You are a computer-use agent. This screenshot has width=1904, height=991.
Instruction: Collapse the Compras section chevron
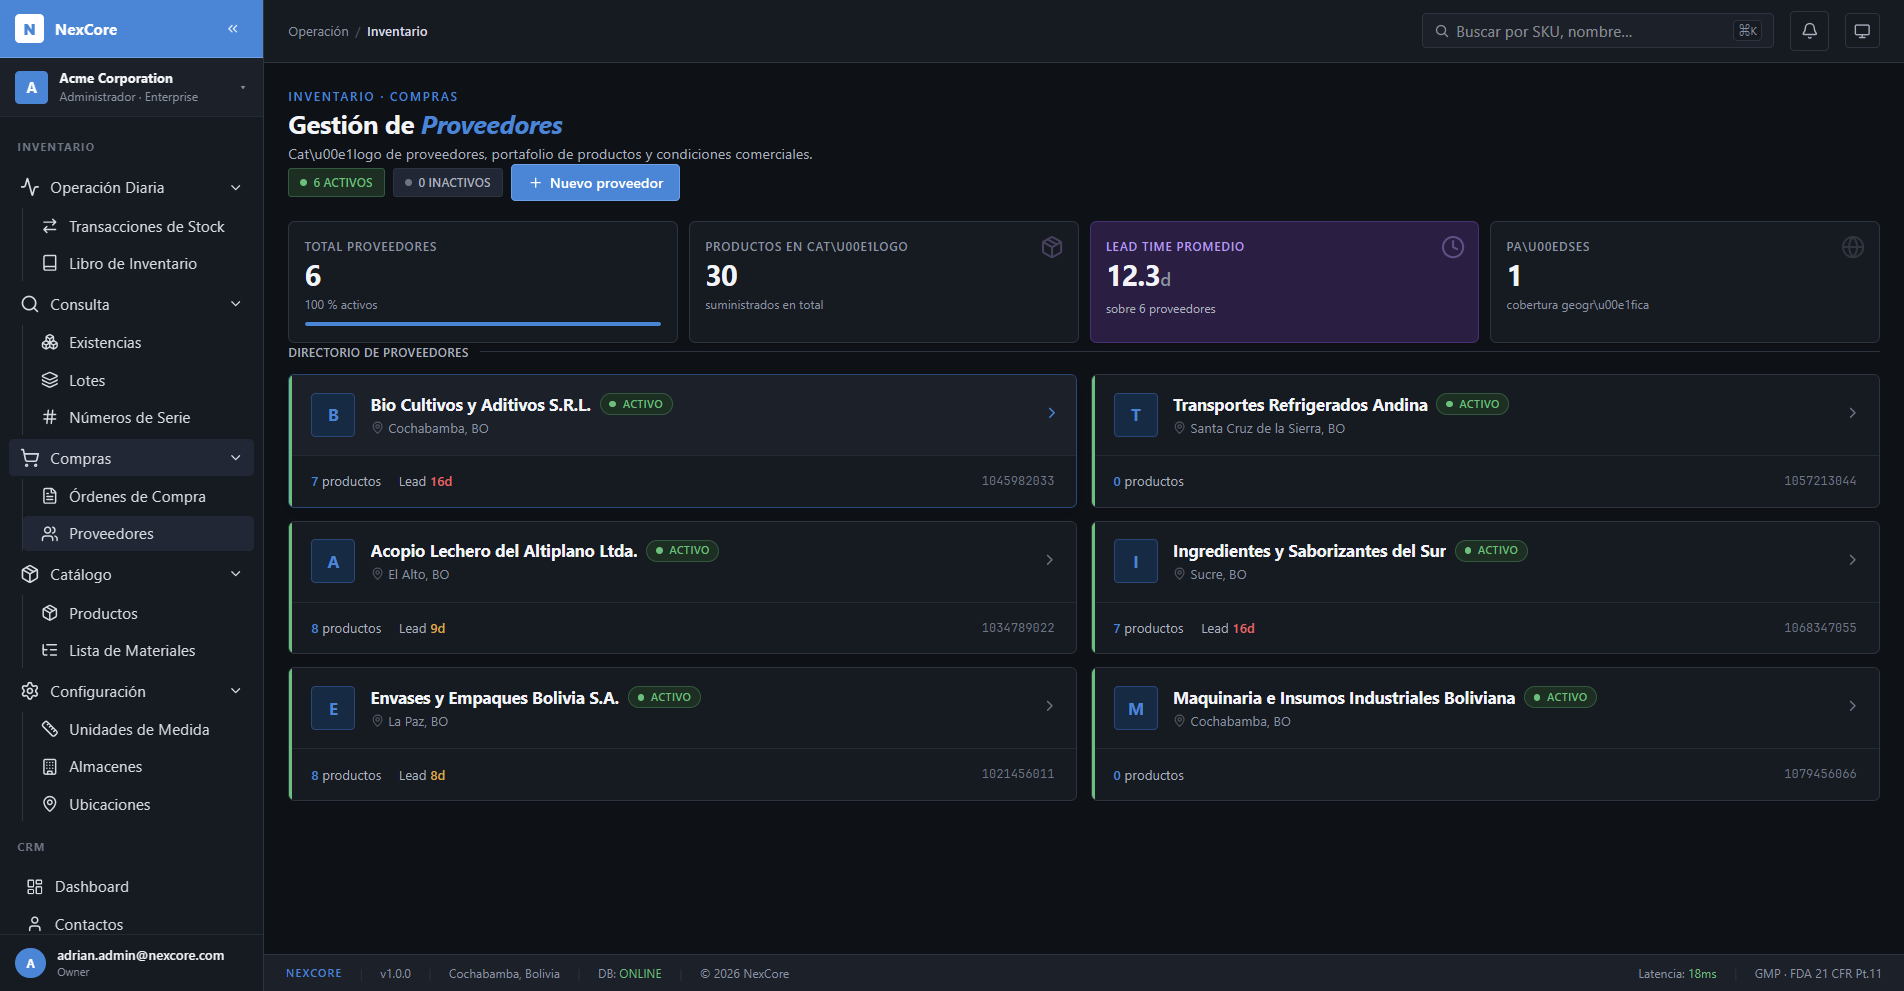(236, 458)
